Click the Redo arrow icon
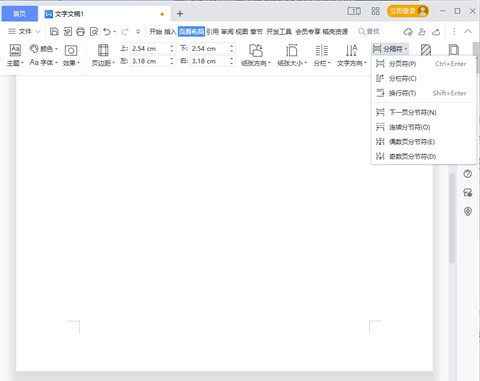The image size is (480, 381). coord(125,32)
